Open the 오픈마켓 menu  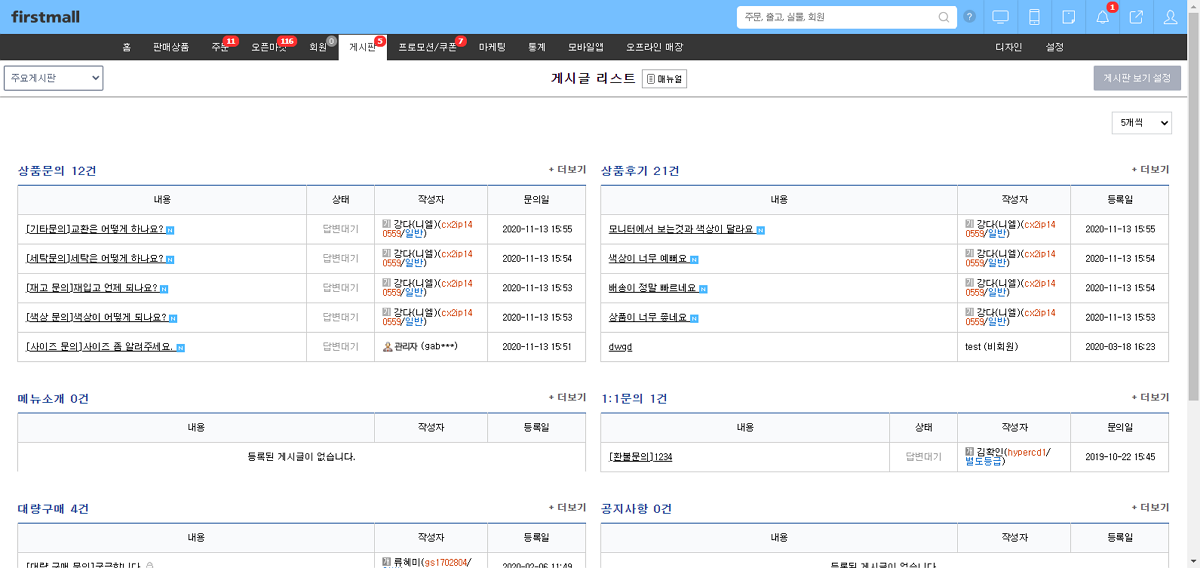click(268, 47)
